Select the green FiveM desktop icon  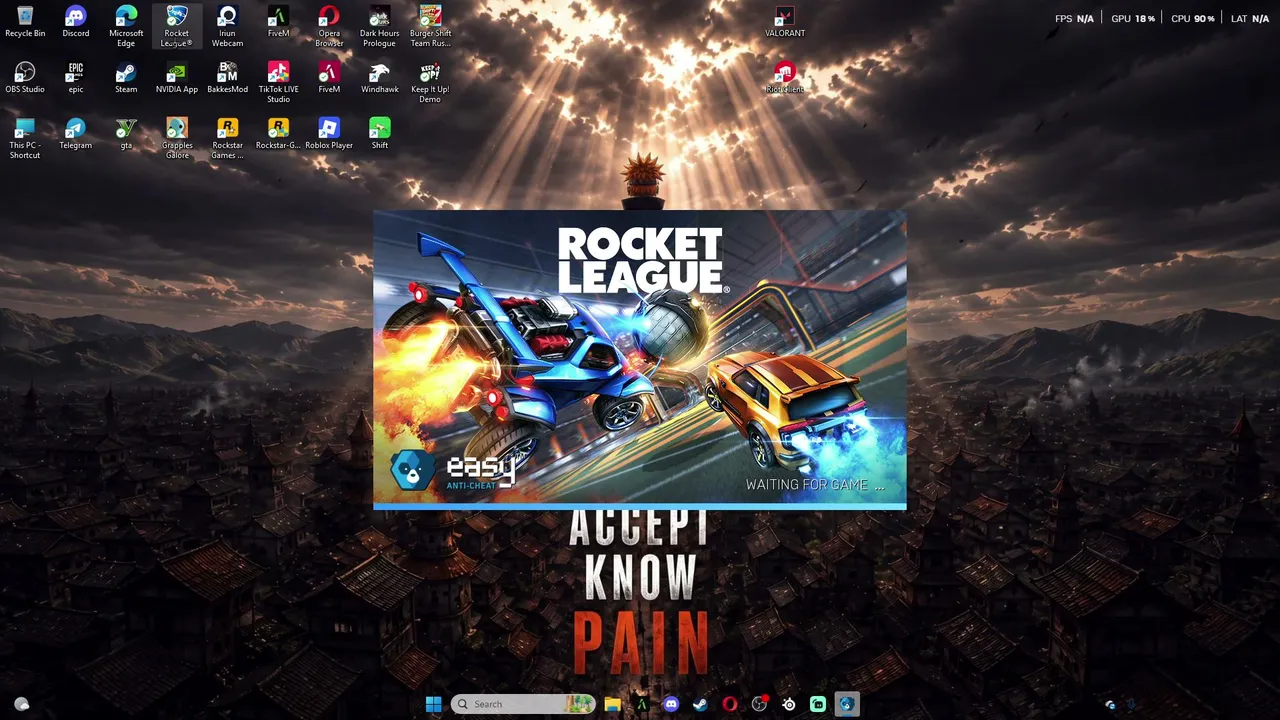pos(278,22)
